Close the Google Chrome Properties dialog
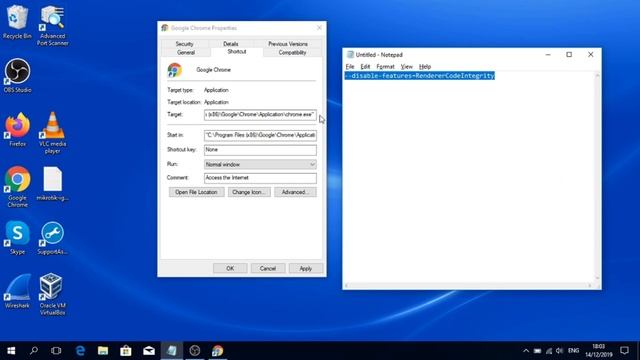 [x=319, y=28]
